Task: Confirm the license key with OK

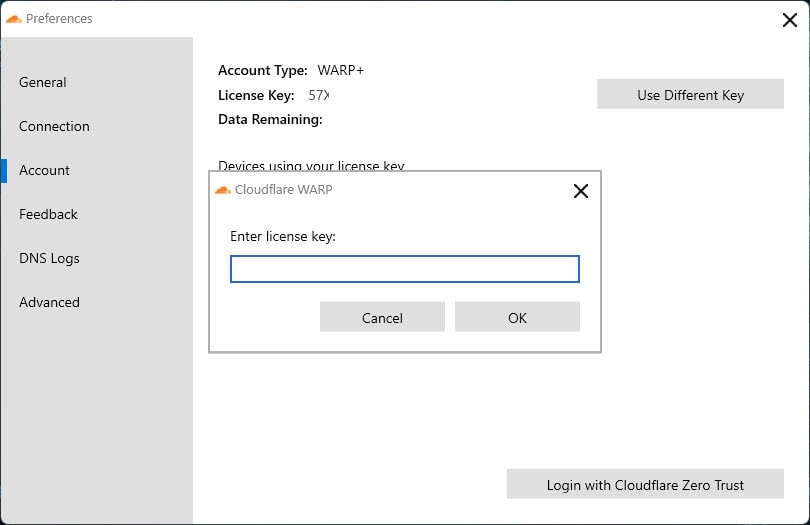Action: 517,318
